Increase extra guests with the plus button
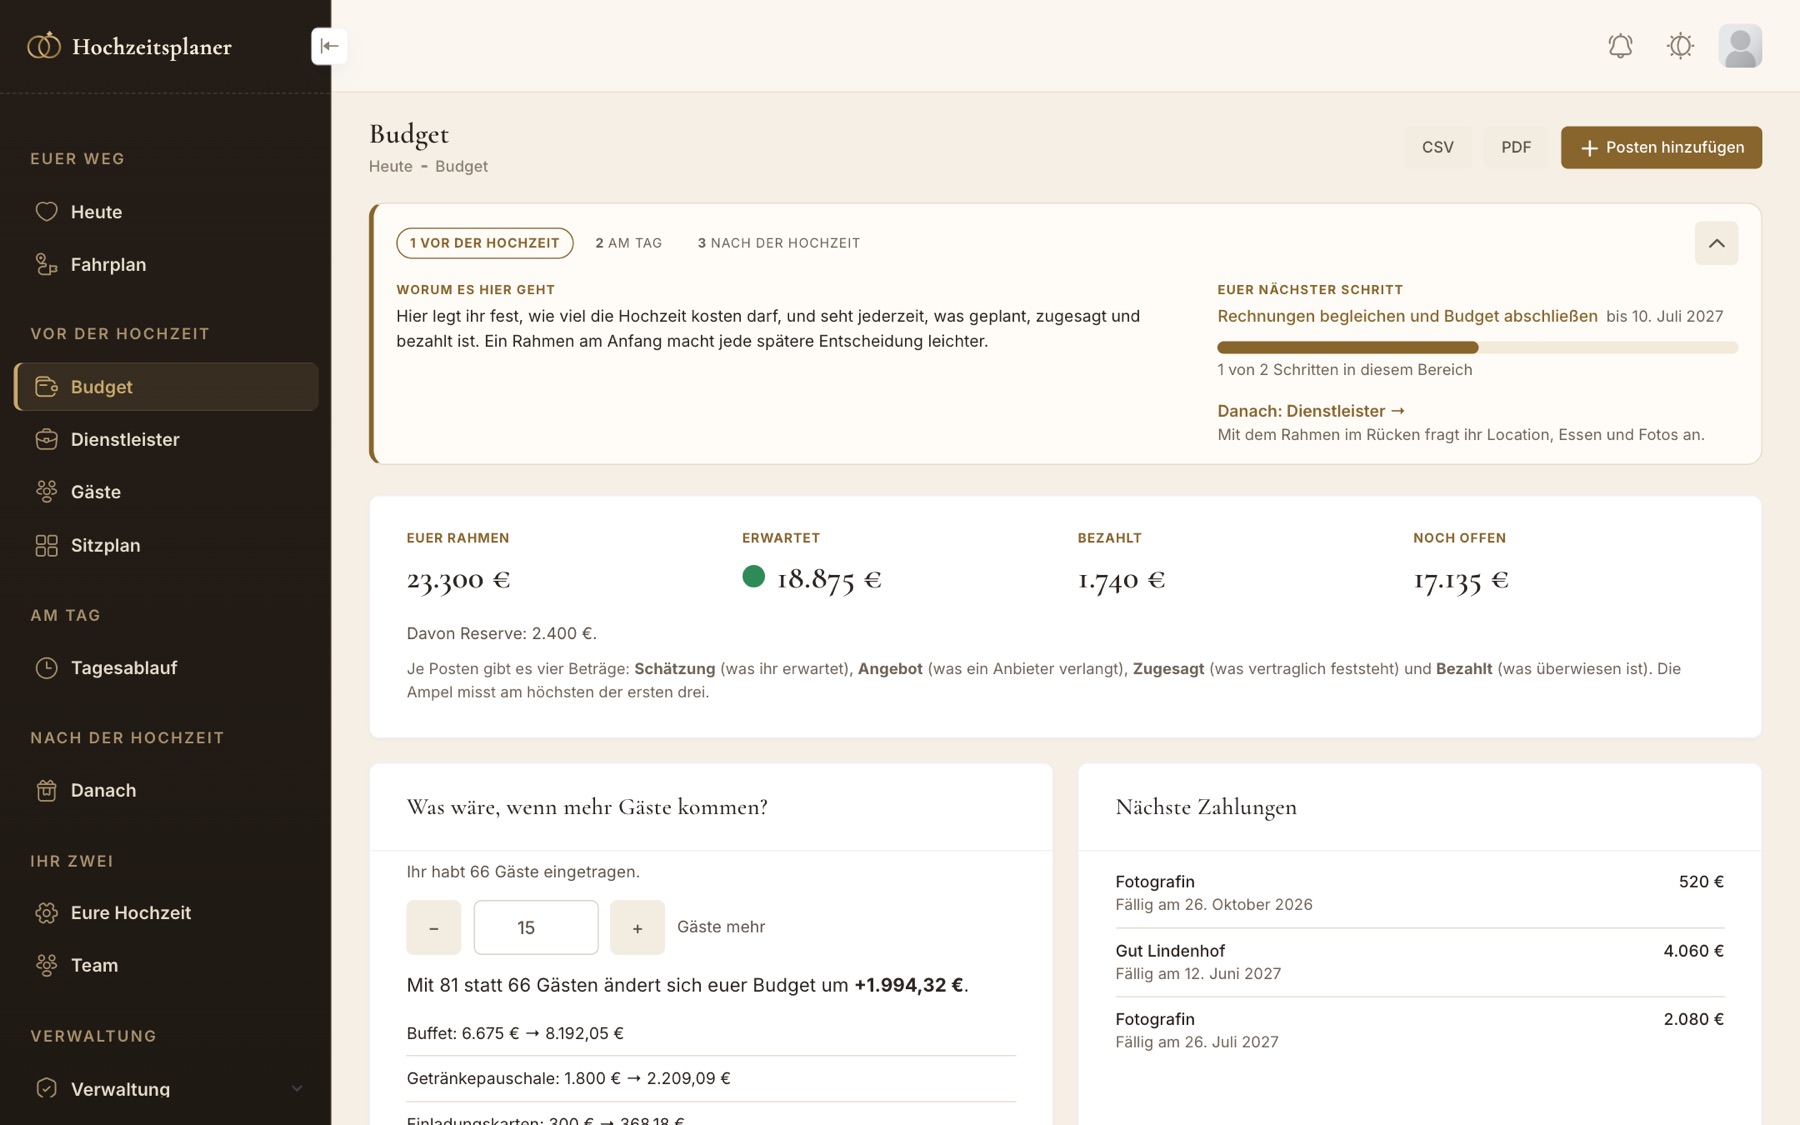Image resolution: width=1800 pixels, height=1125 pixels. (637, 927)
